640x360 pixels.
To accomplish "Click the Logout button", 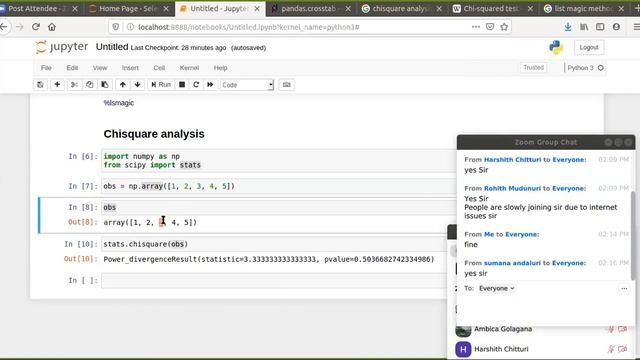I will pos(589,47).
